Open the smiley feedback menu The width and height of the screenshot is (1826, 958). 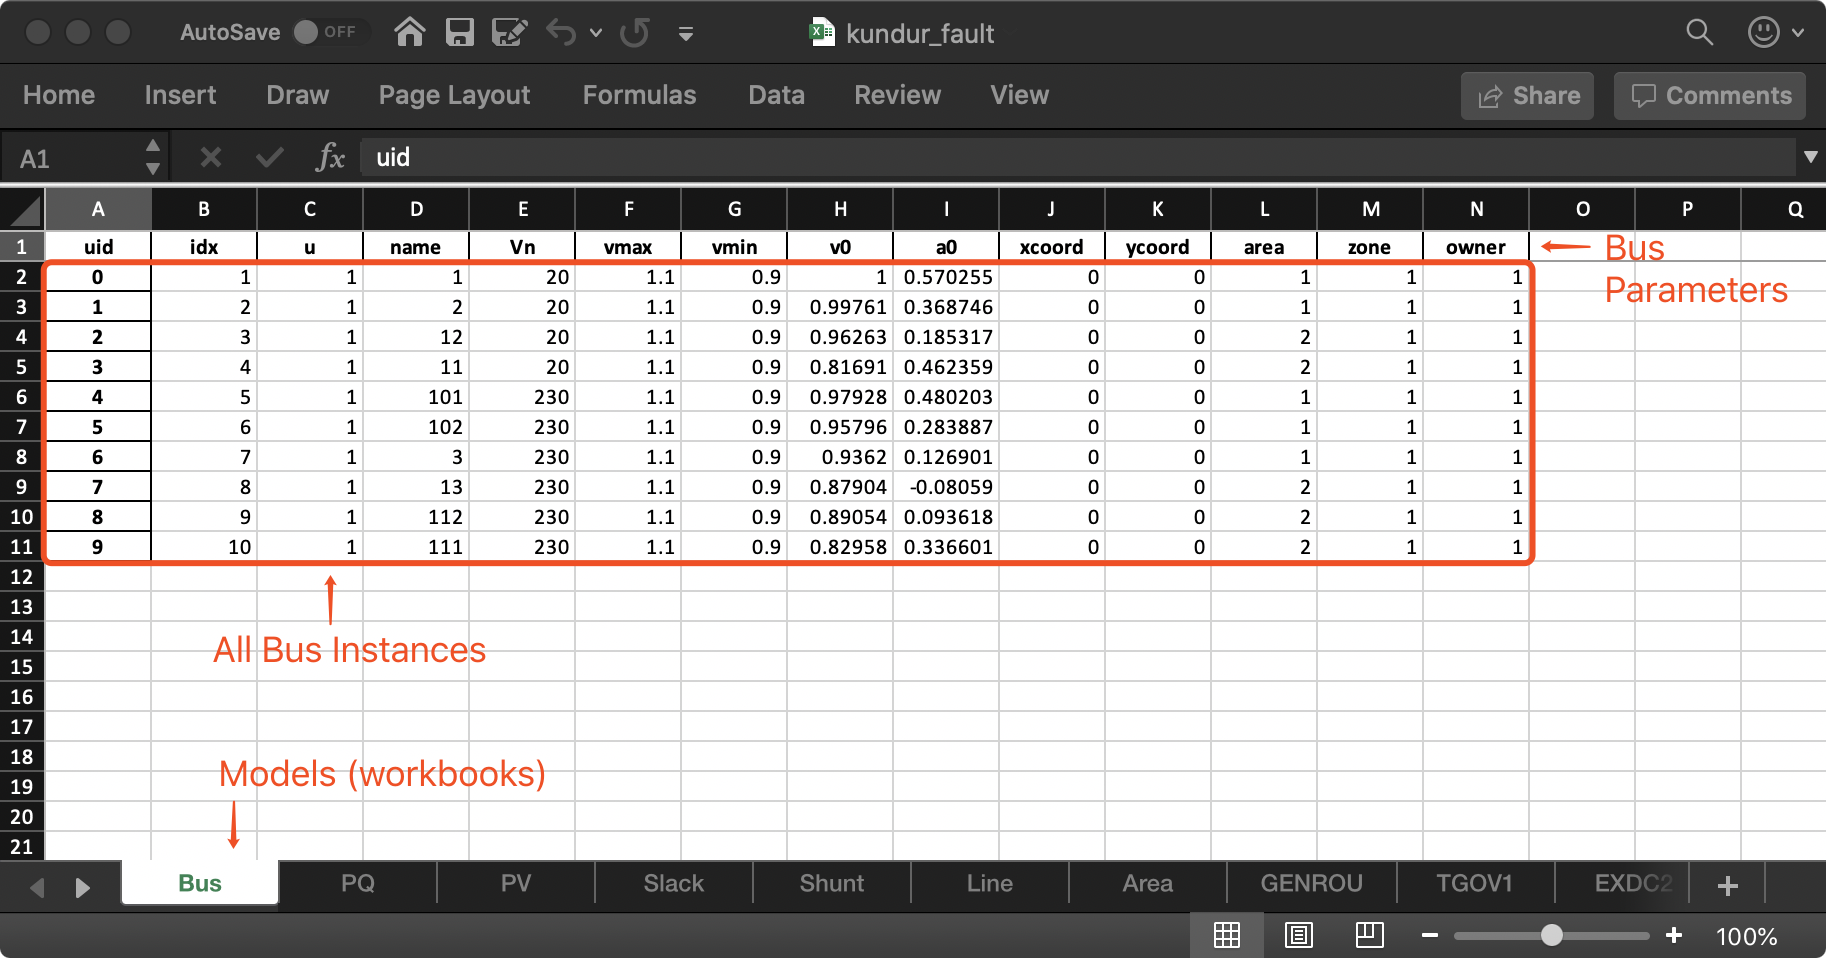click(x=1775, y=32)
